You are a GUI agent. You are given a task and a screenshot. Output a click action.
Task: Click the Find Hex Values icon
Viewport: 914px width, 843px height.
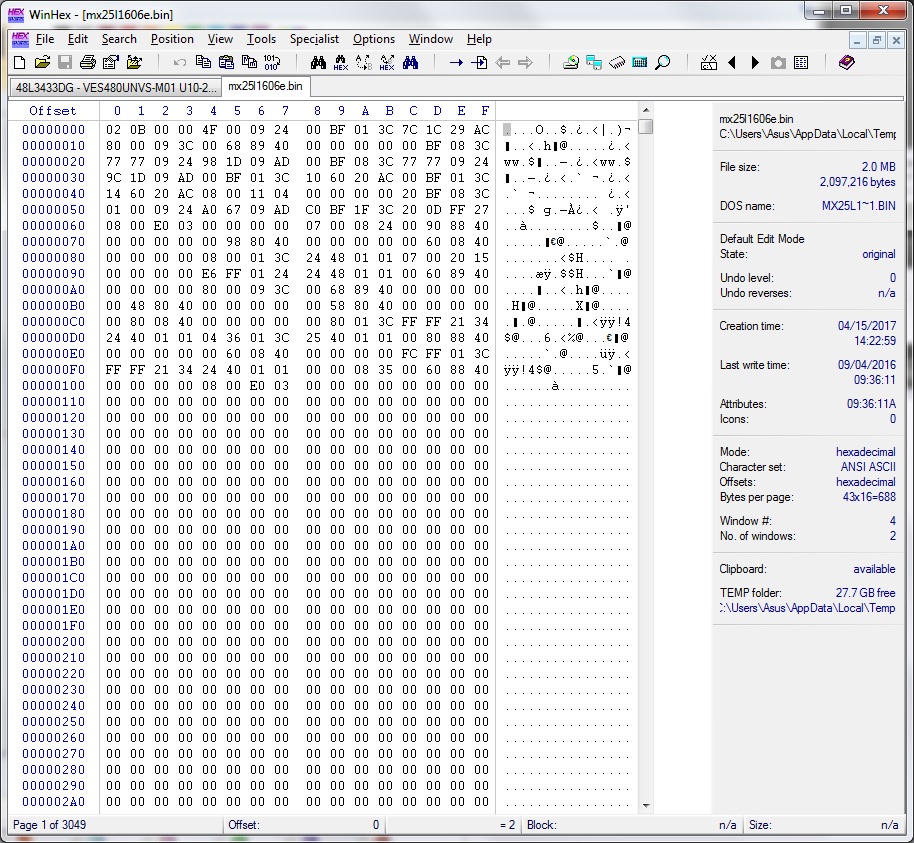click(341, 63)
